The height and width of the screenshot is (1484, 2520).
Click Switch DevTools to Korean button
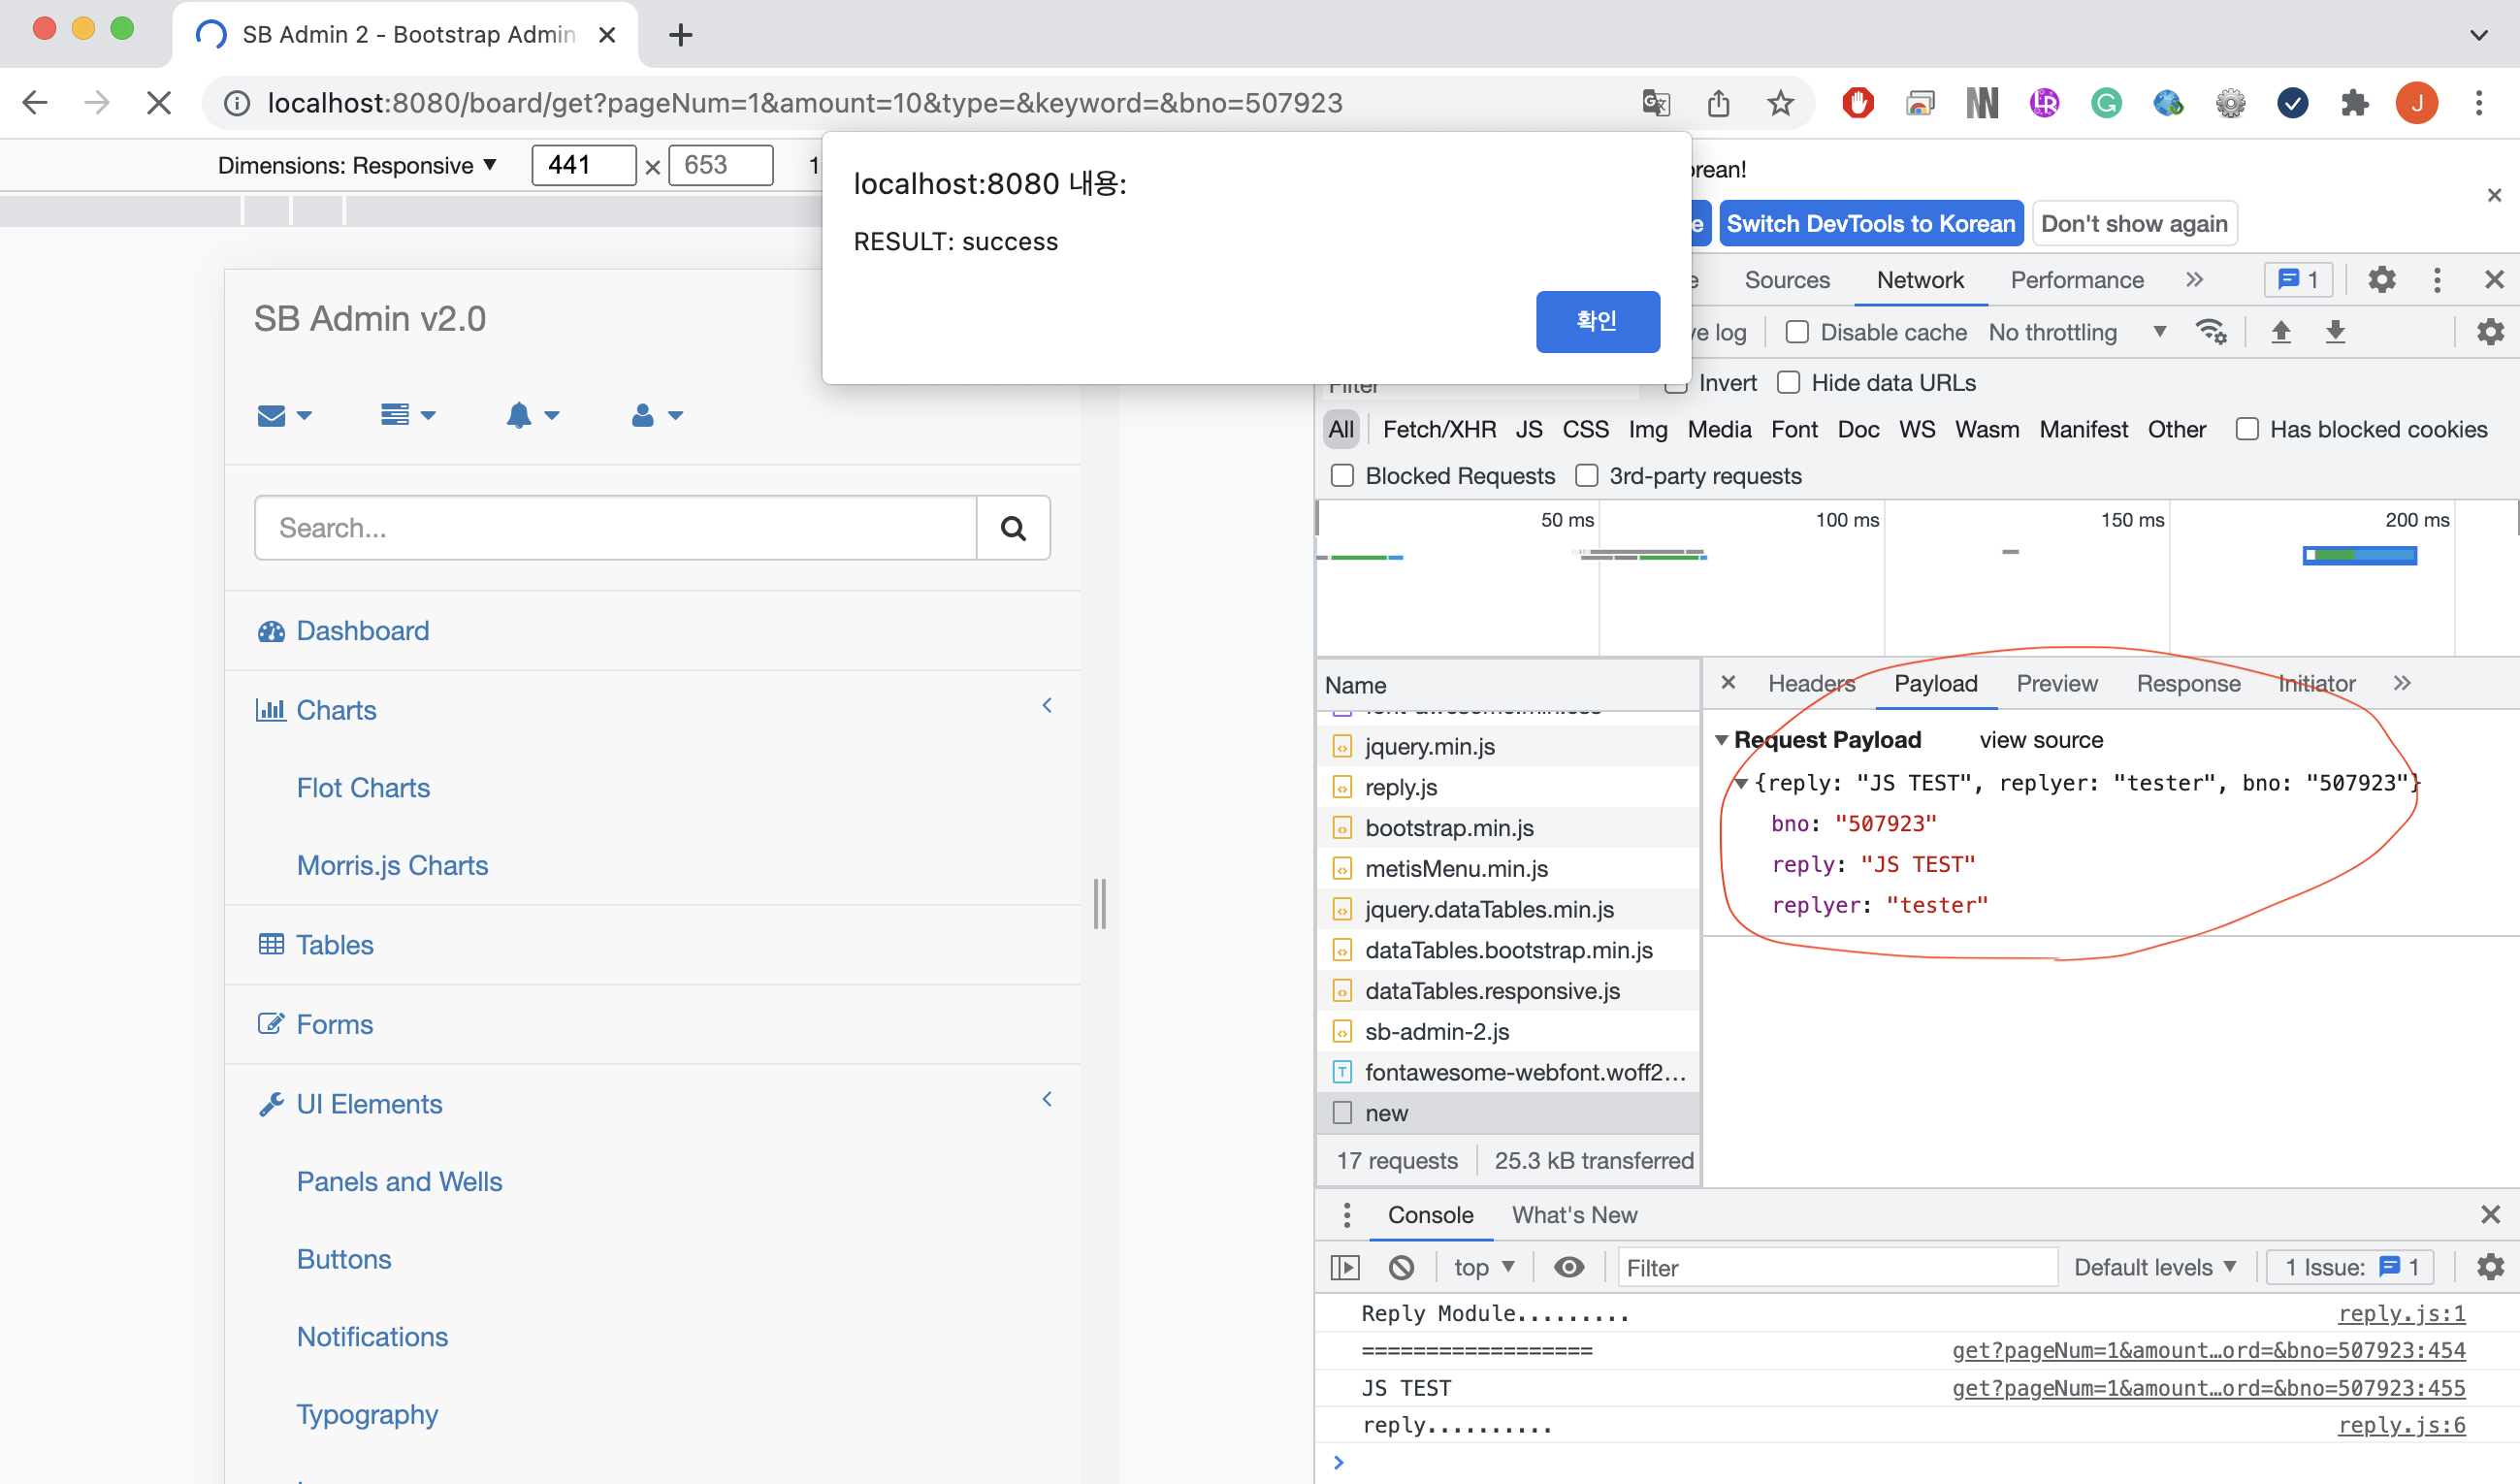pos(1870,223)
